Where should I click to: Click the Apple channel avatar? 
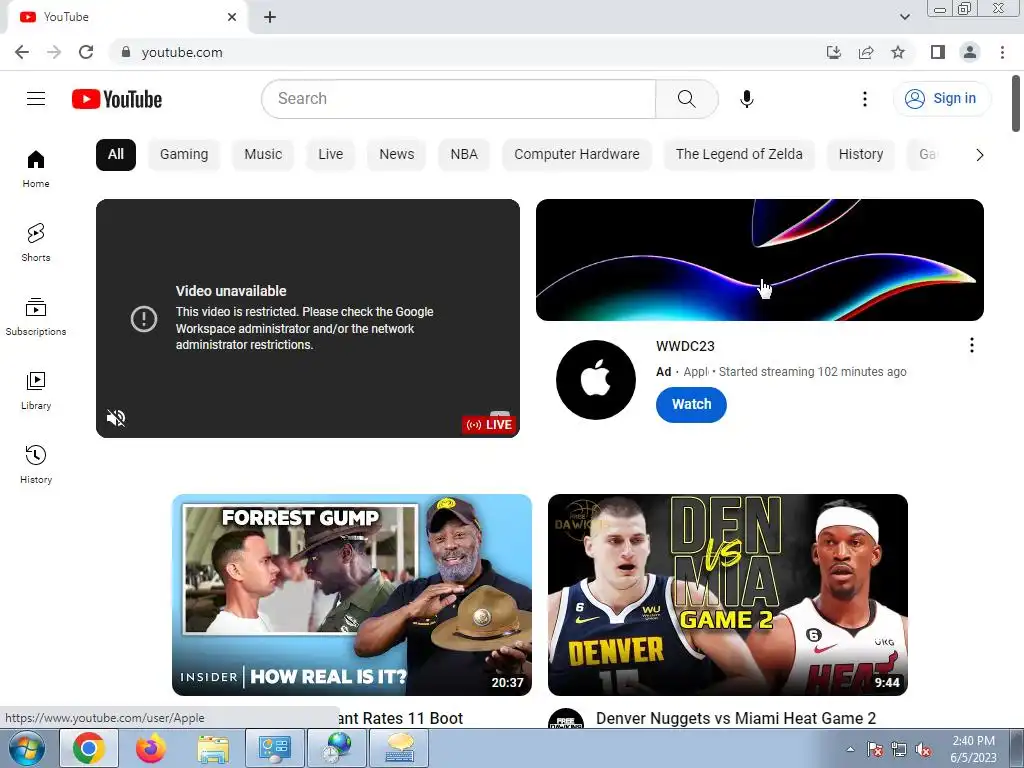(x=596, y=379)
